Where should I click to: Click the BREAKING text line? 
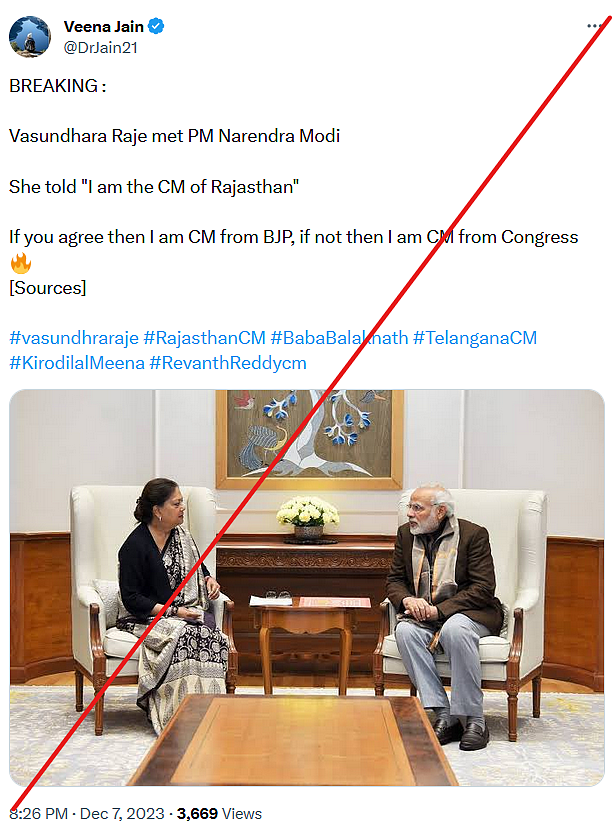click(x=57, y=86)
